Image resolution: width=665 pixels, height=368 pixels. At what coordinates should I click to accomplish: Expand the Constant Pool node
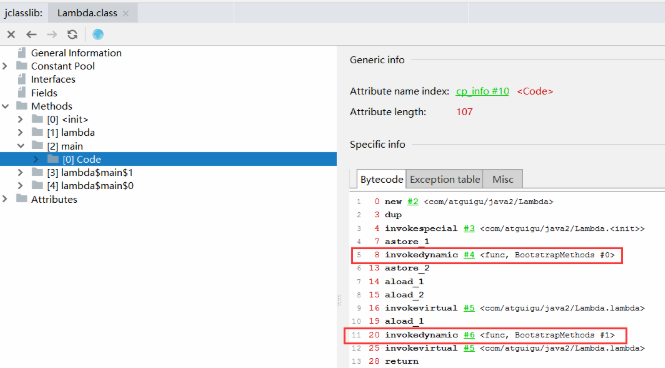[x=5, y=66]
